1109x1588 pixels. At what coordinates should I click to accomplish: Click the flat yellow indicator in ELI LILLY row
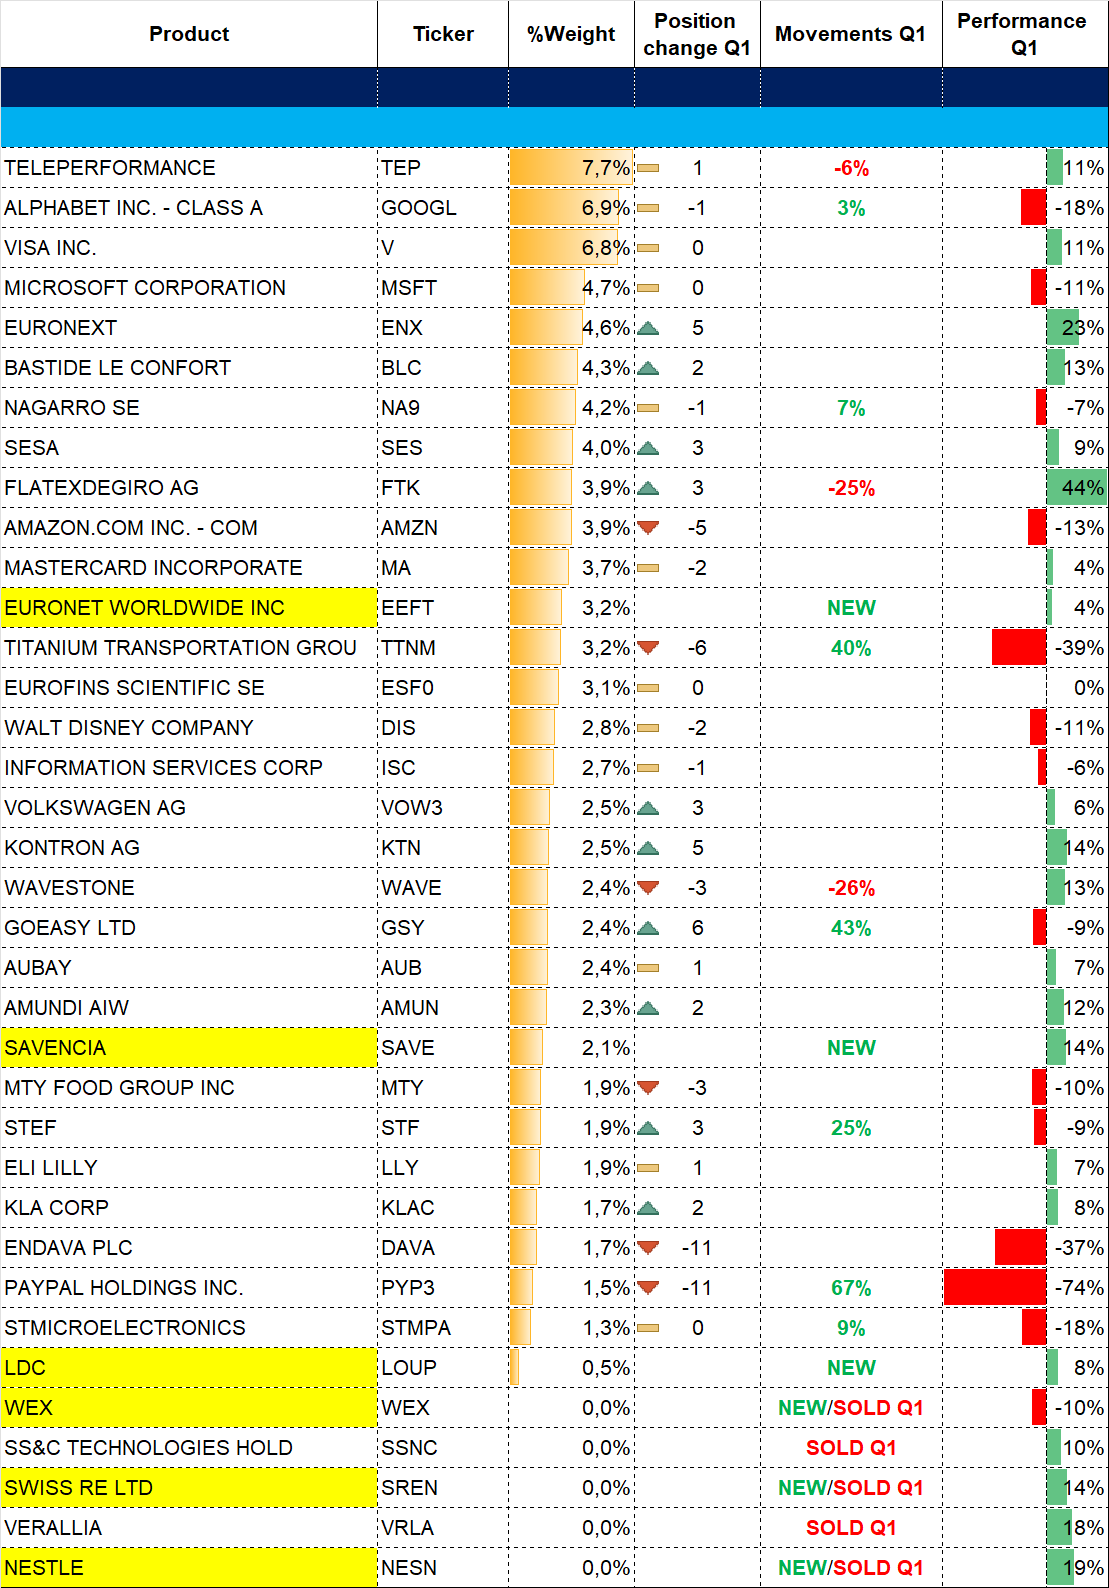point(648,1168)
